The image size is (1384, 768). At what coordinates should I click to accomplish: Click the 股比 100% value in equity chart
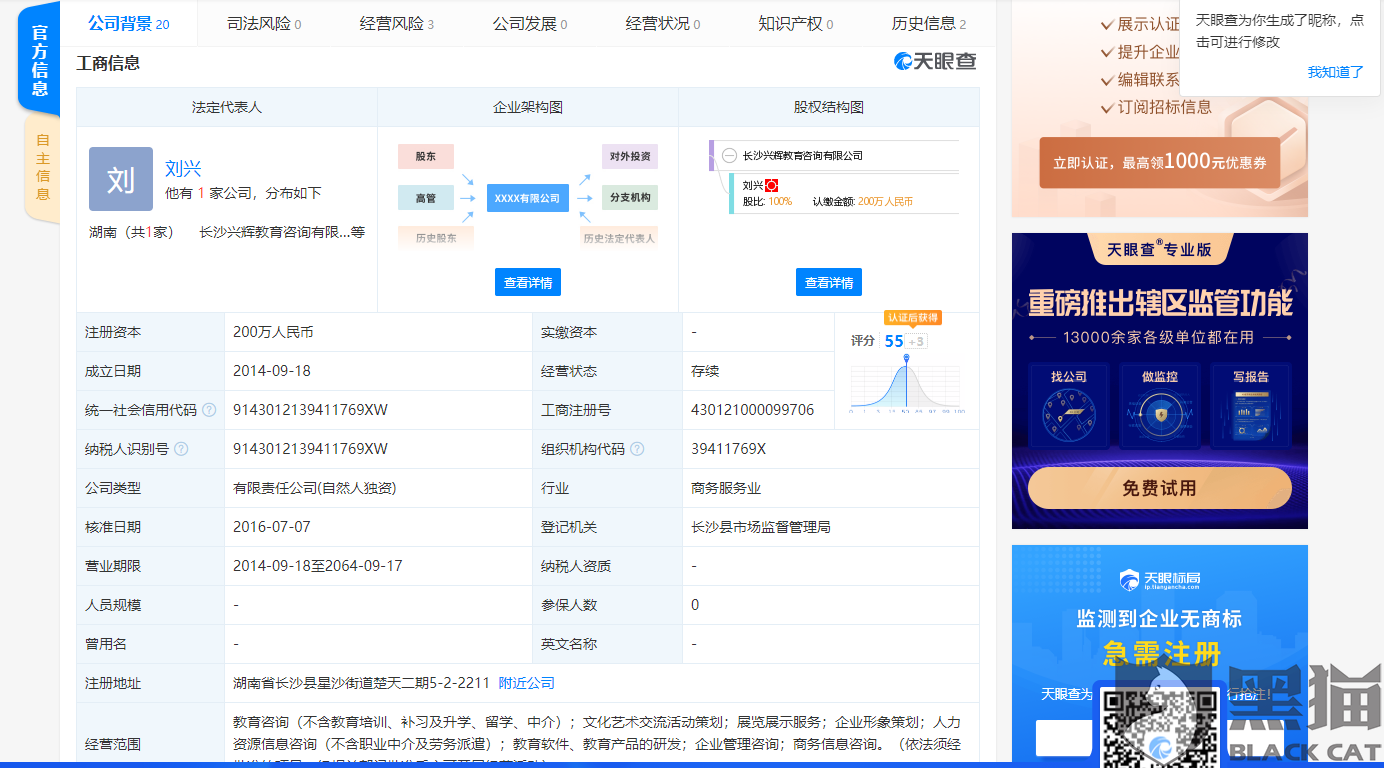pos(780,202)
